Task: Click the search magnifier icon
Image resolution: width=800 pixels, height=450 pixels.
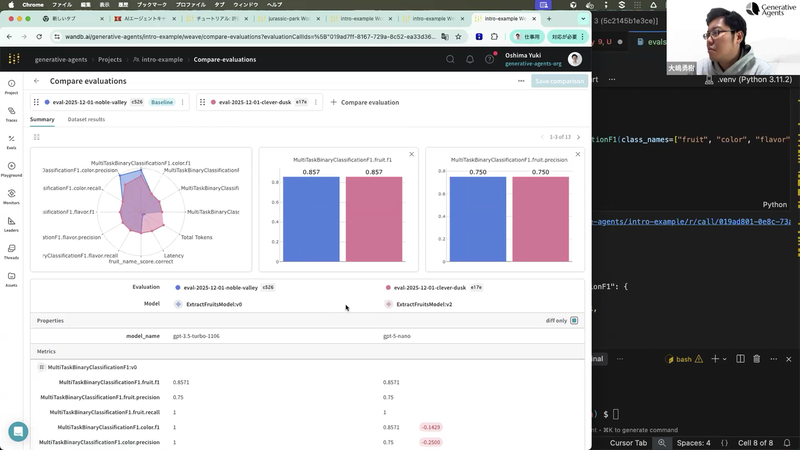Action: click(450, 60)
